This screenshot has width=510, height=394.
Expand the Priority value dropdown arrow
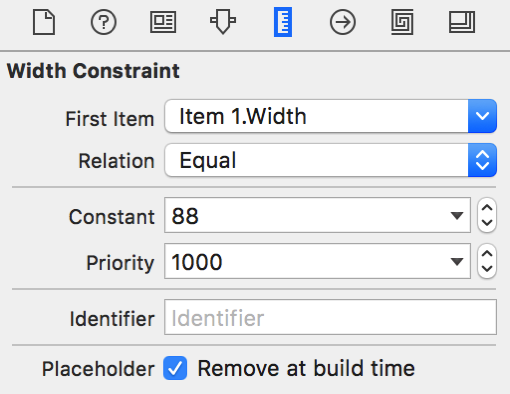click(x=457, y=261)
